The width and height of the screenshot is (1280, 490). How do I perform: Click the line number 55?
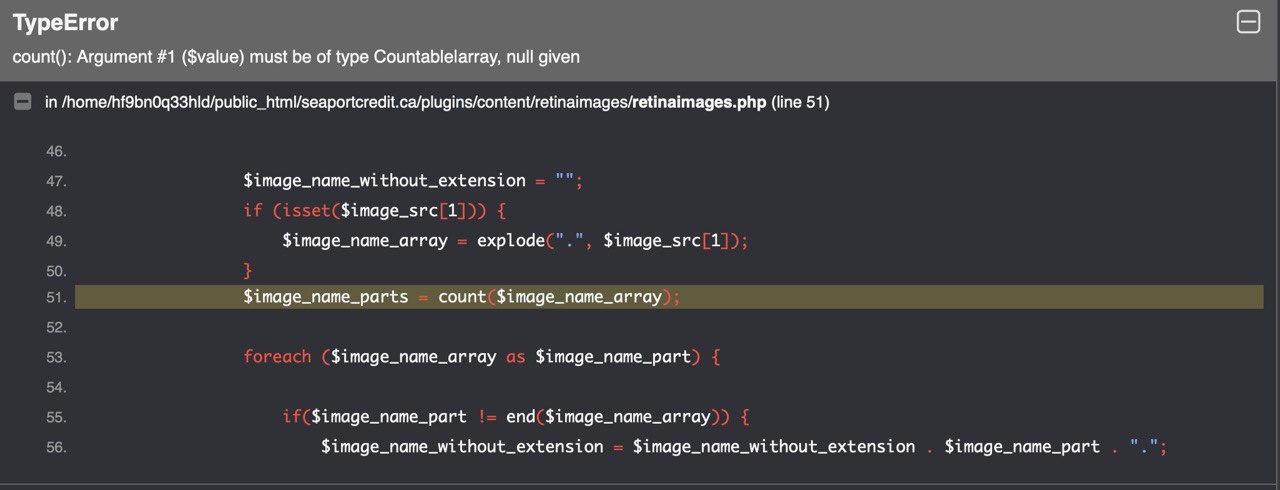coord(56,417)
